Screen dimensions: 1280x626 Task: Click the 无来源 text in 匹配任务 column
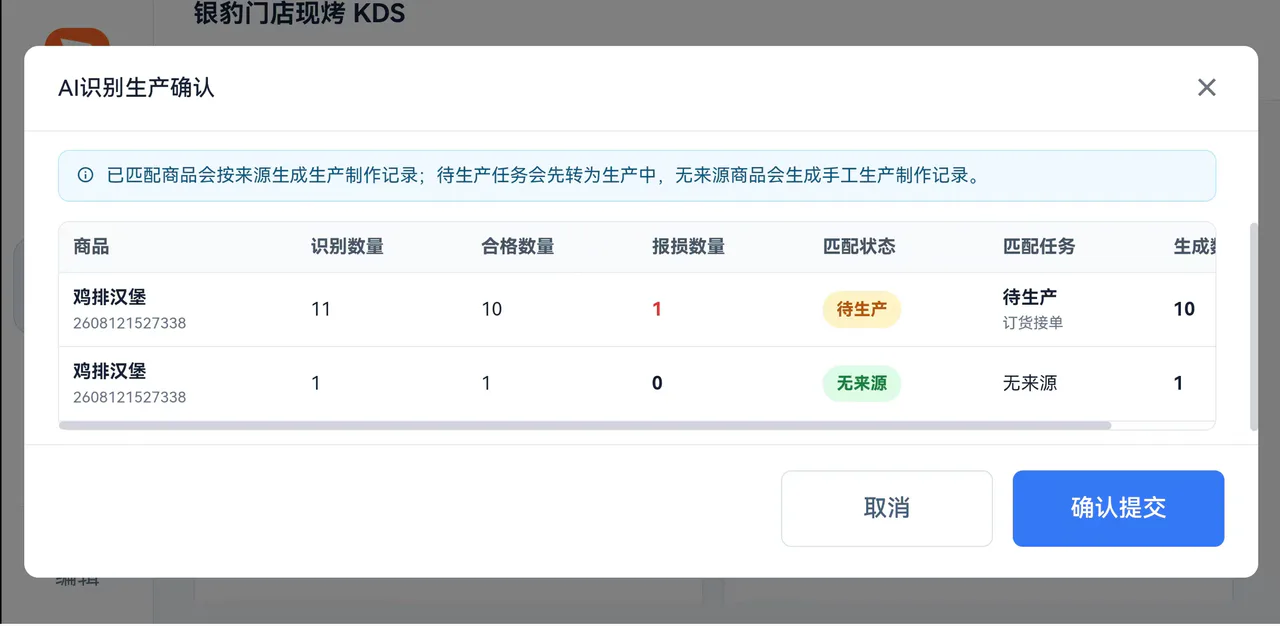click(1030, 383)
